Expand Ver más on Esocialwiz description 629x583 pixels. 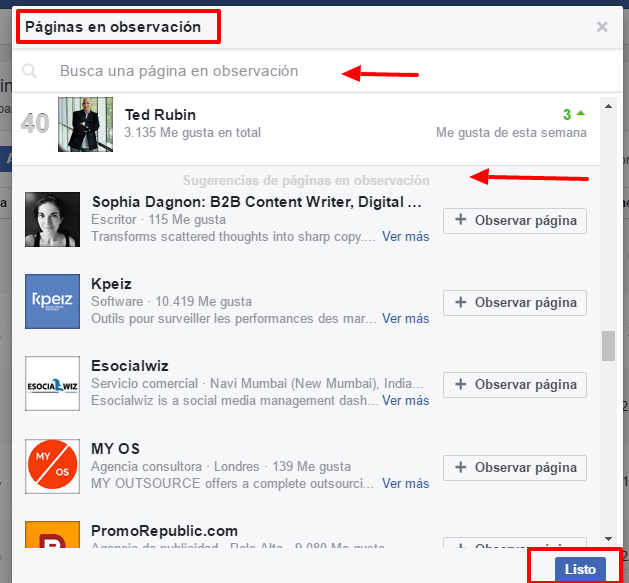[406, 400]
